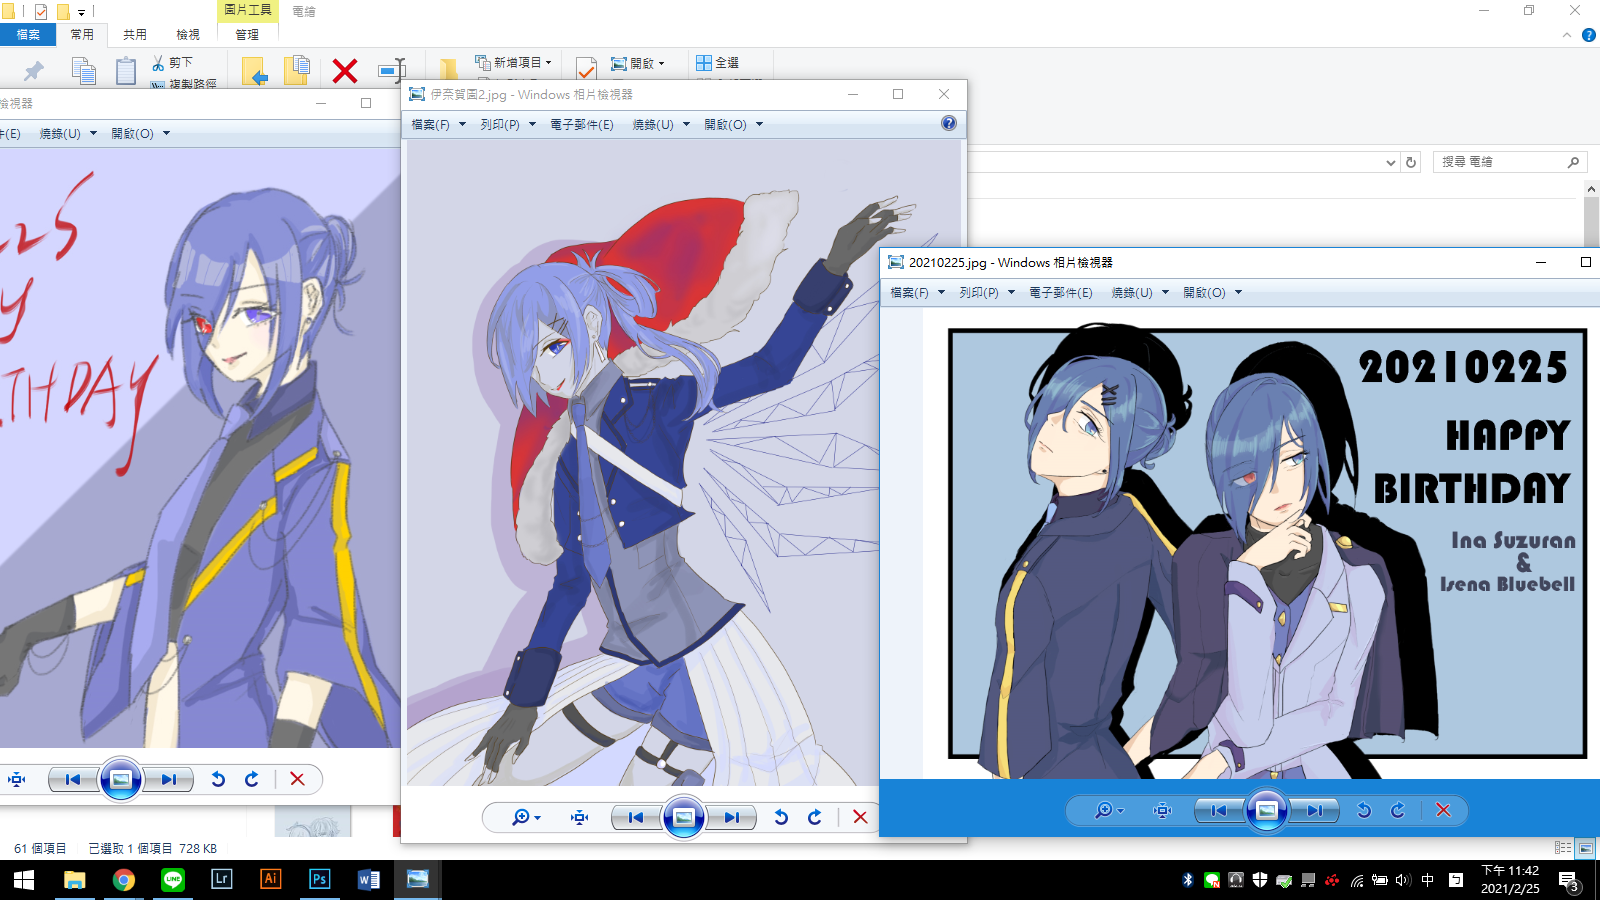Open zoom magnifier in 20210225.jpg viewer
This screenshot has height=900, width=1600.
pyautogui.click(x=1108, y=810)
